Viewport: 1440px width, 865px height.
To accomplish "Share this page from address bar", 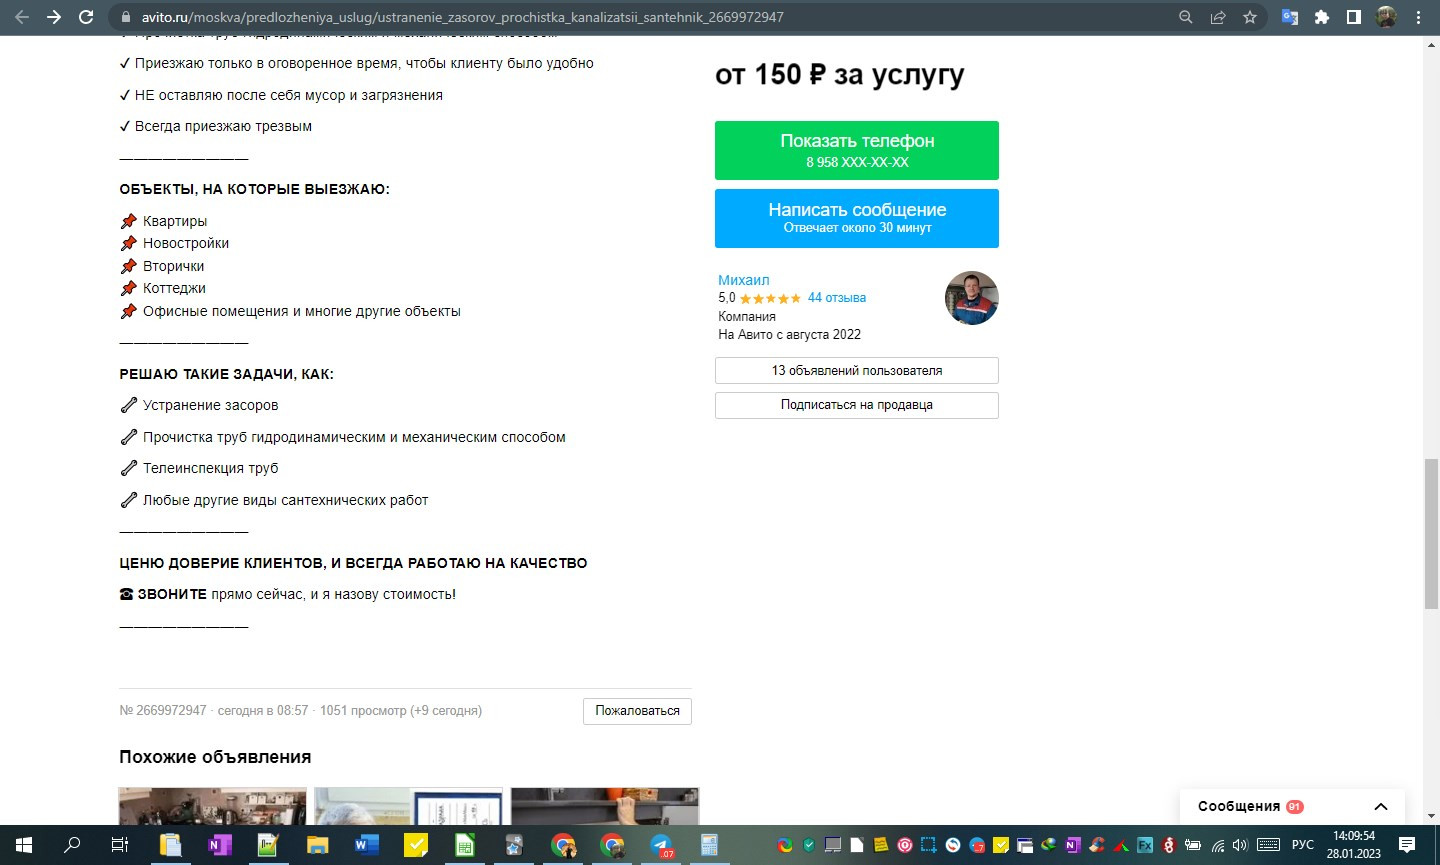I will 1218,17.
